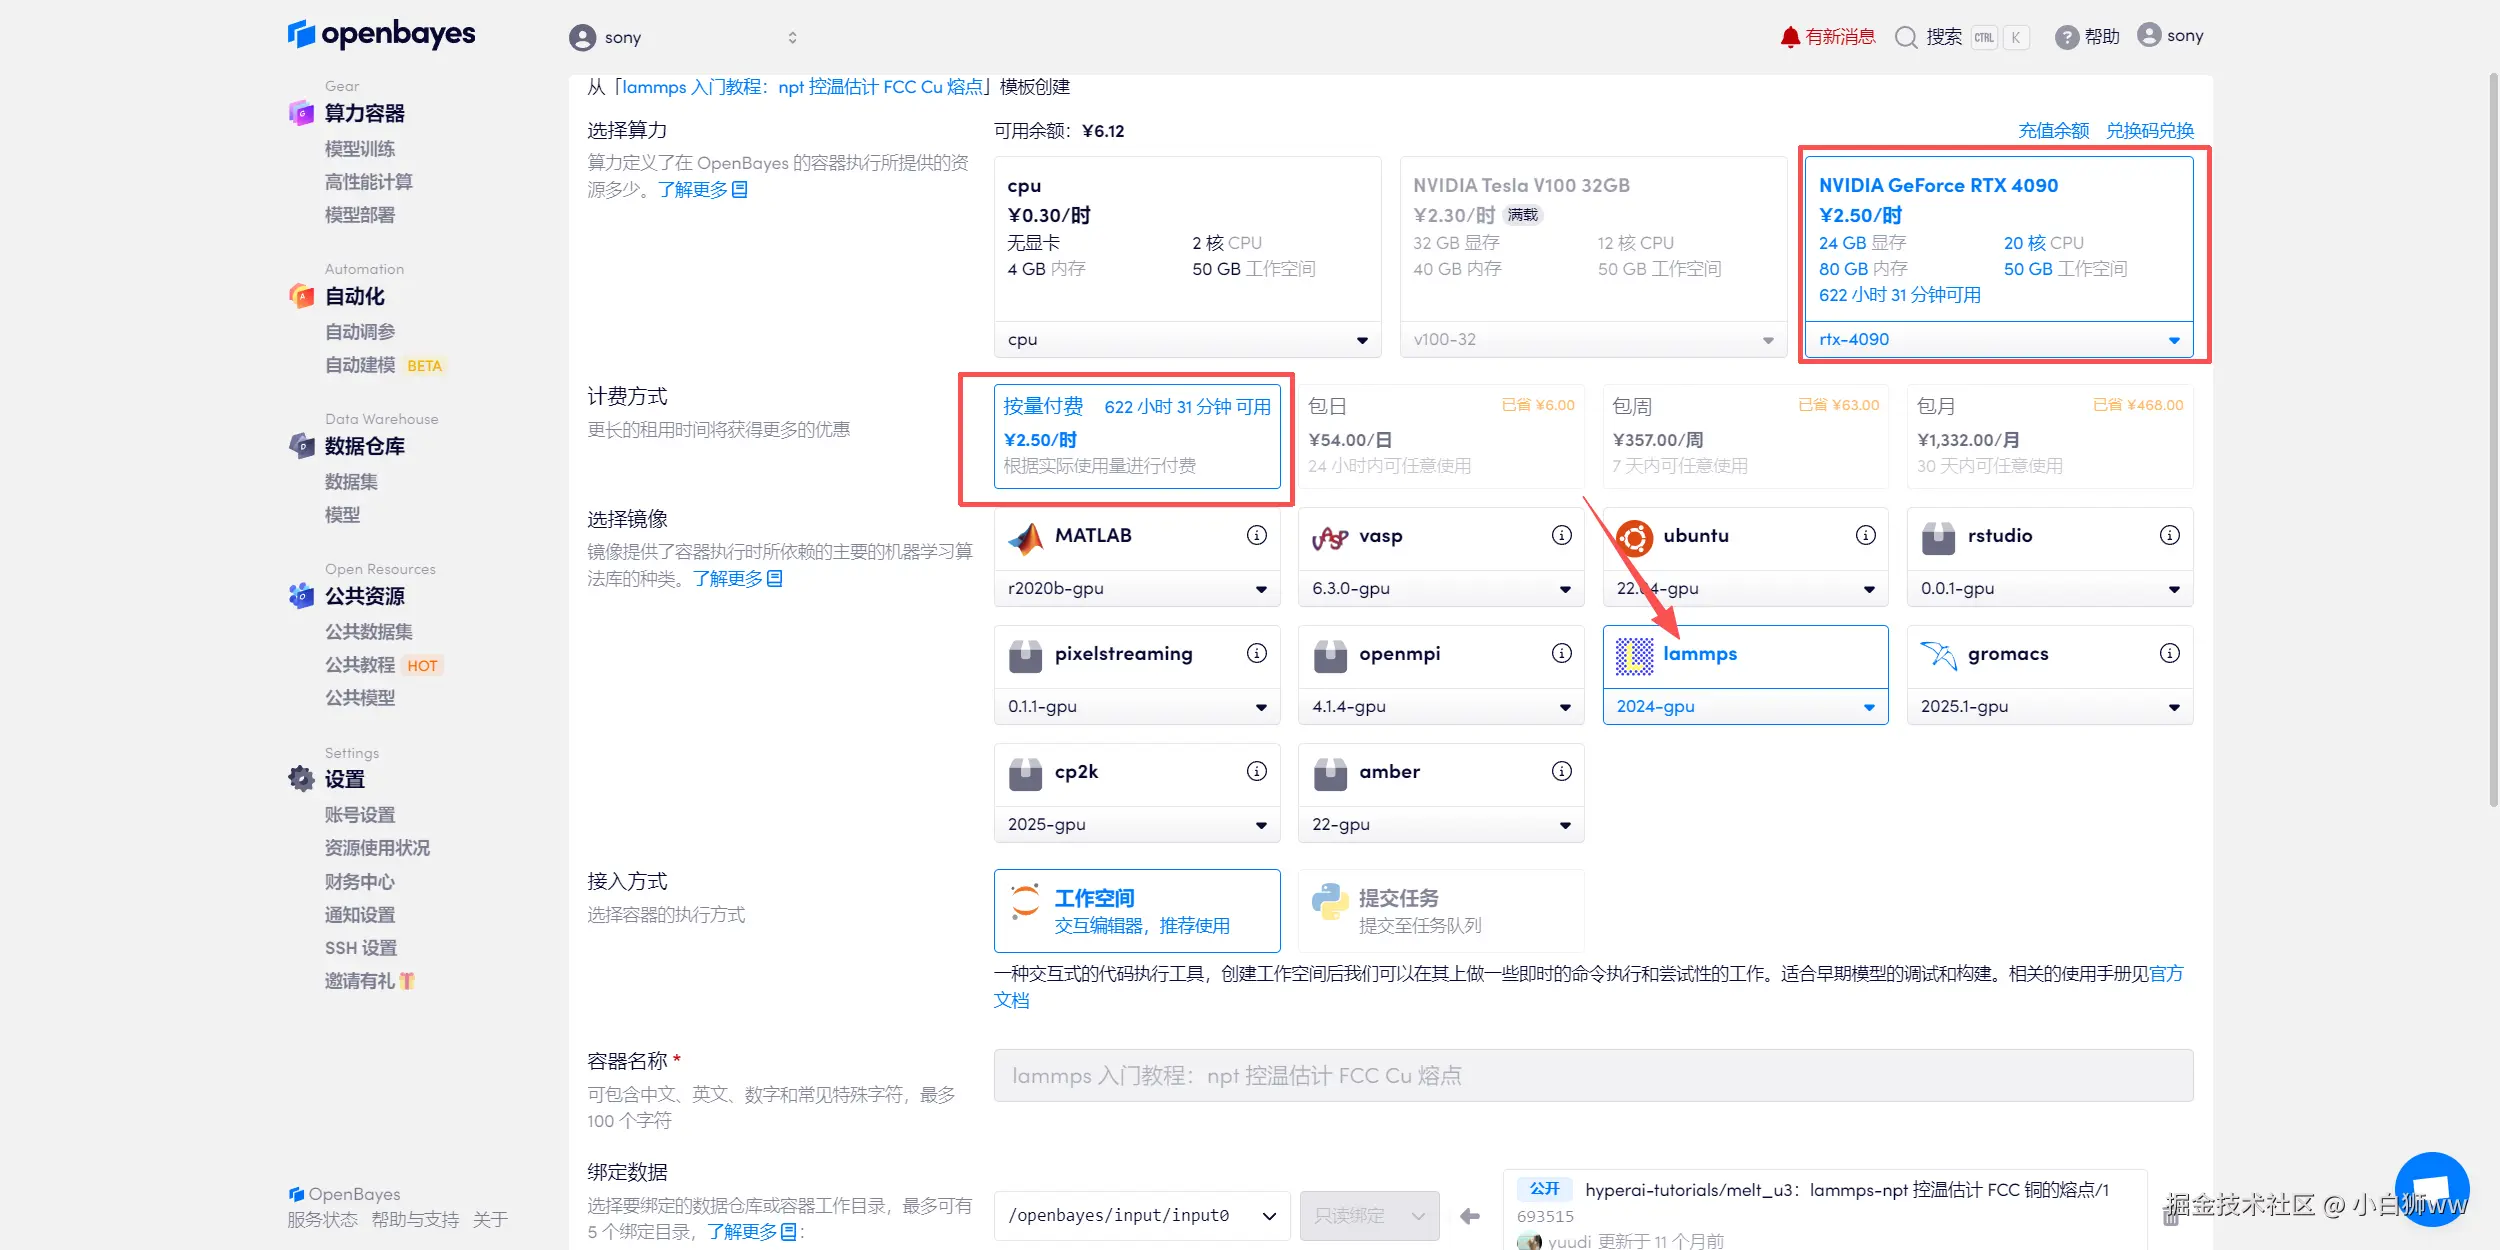Go to 数据集 in the sidebar
Image resolution: width=2500 pixels, height=1250 pixels.
click(x=351, y=482)
